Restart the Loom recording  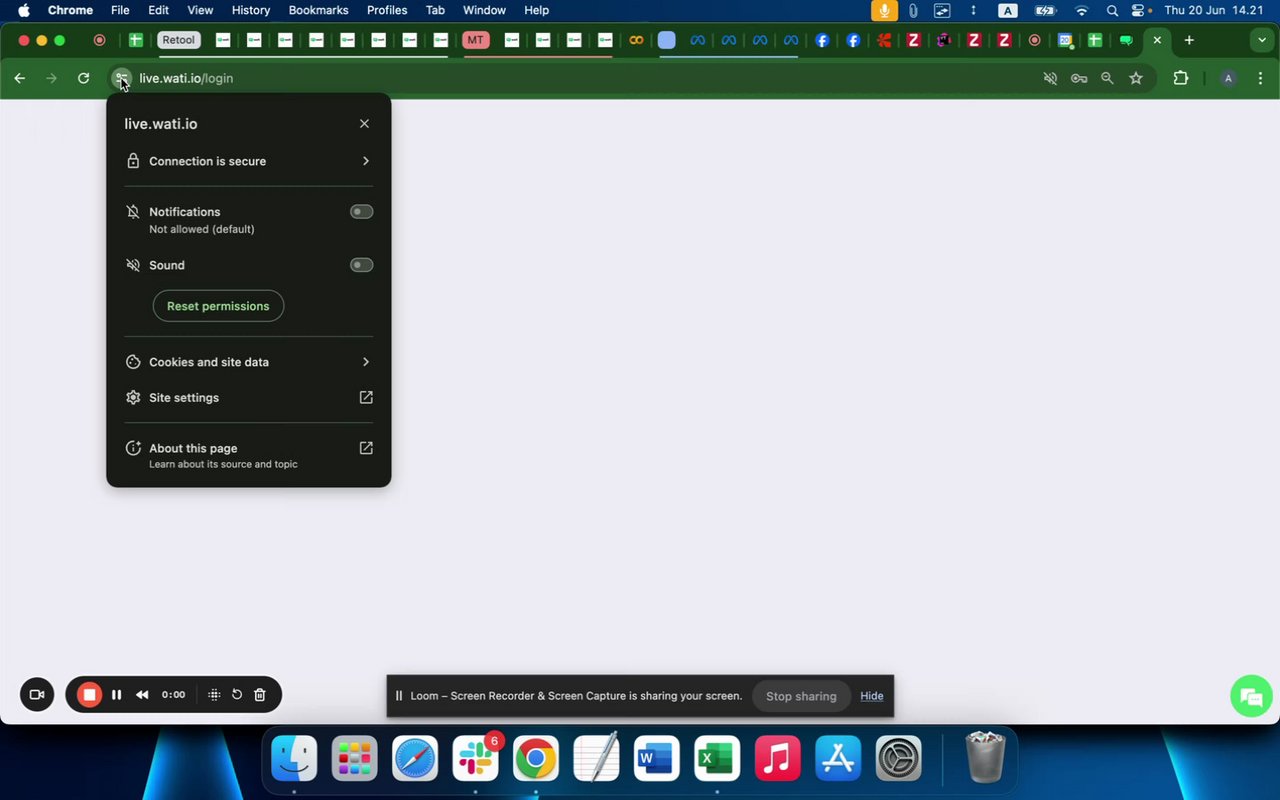[237, 695]
